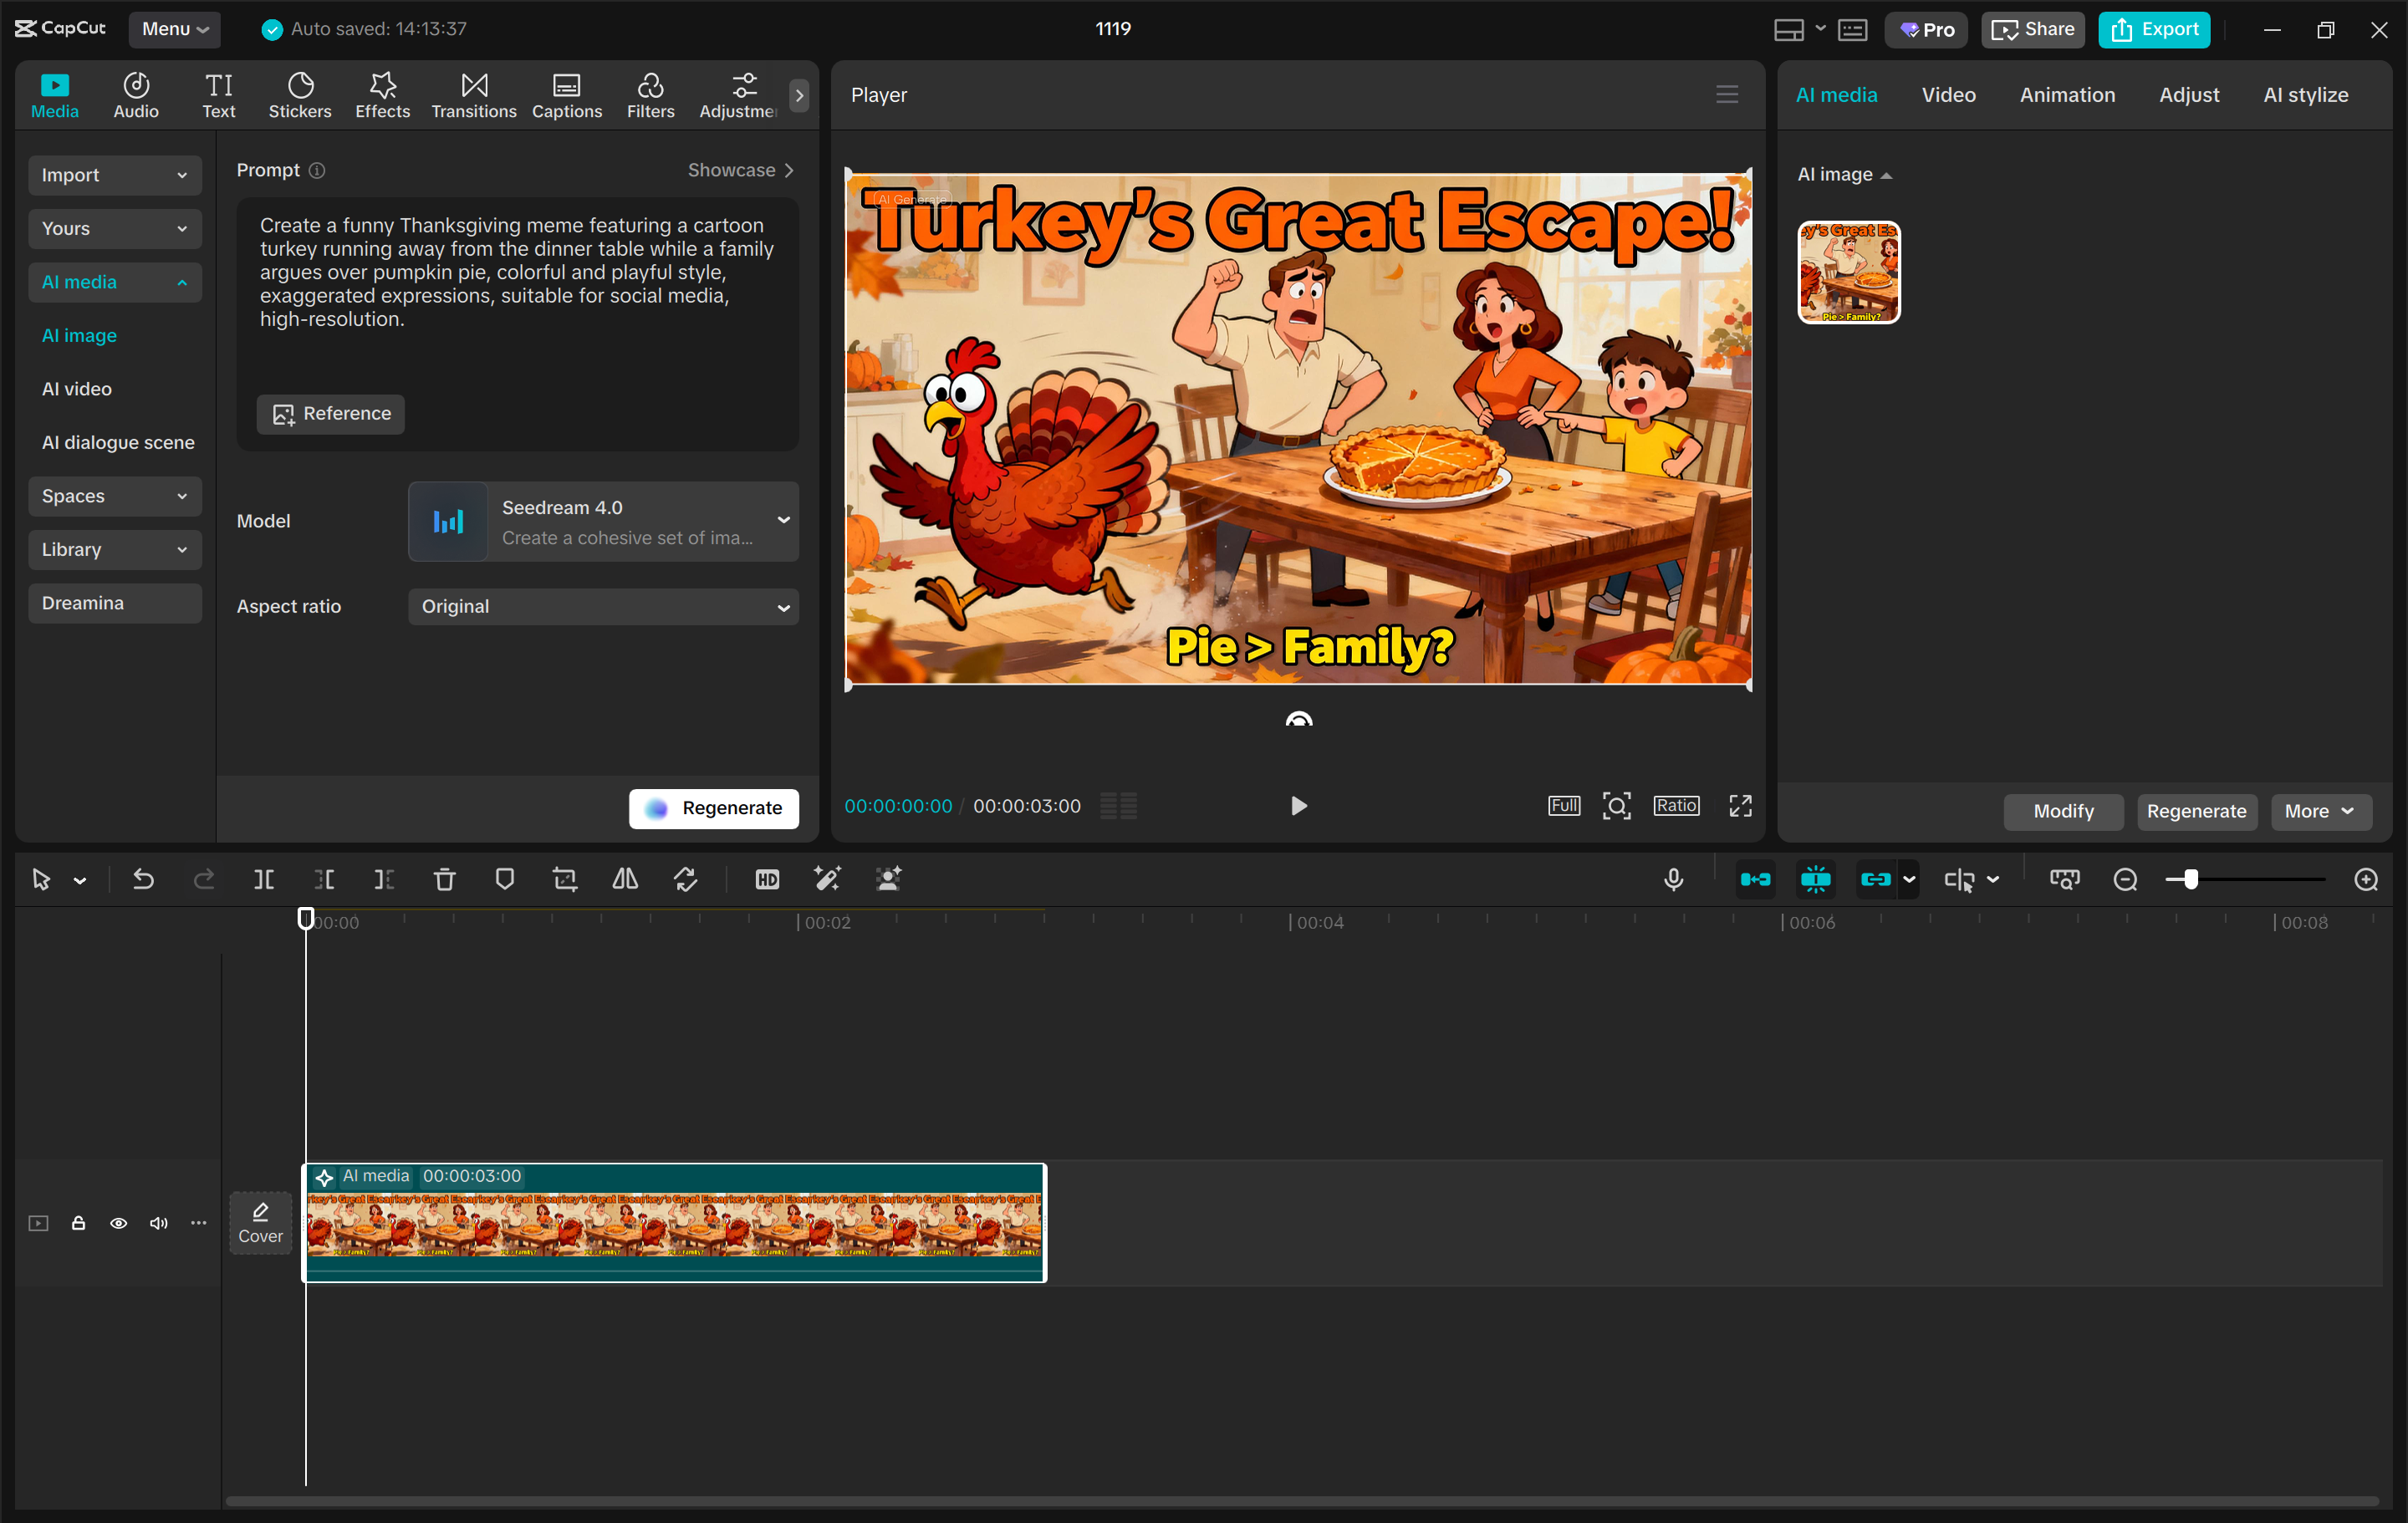
Task: Click the Regenerate button under the prompt
Action: [x=713, y=808]
